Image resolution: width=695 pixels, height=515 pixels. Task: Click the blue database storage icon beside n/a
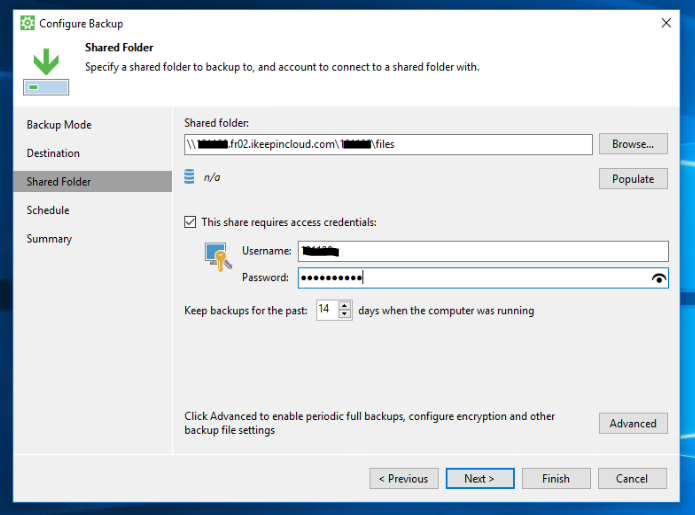pyautogui.click(x=189, y=176)
